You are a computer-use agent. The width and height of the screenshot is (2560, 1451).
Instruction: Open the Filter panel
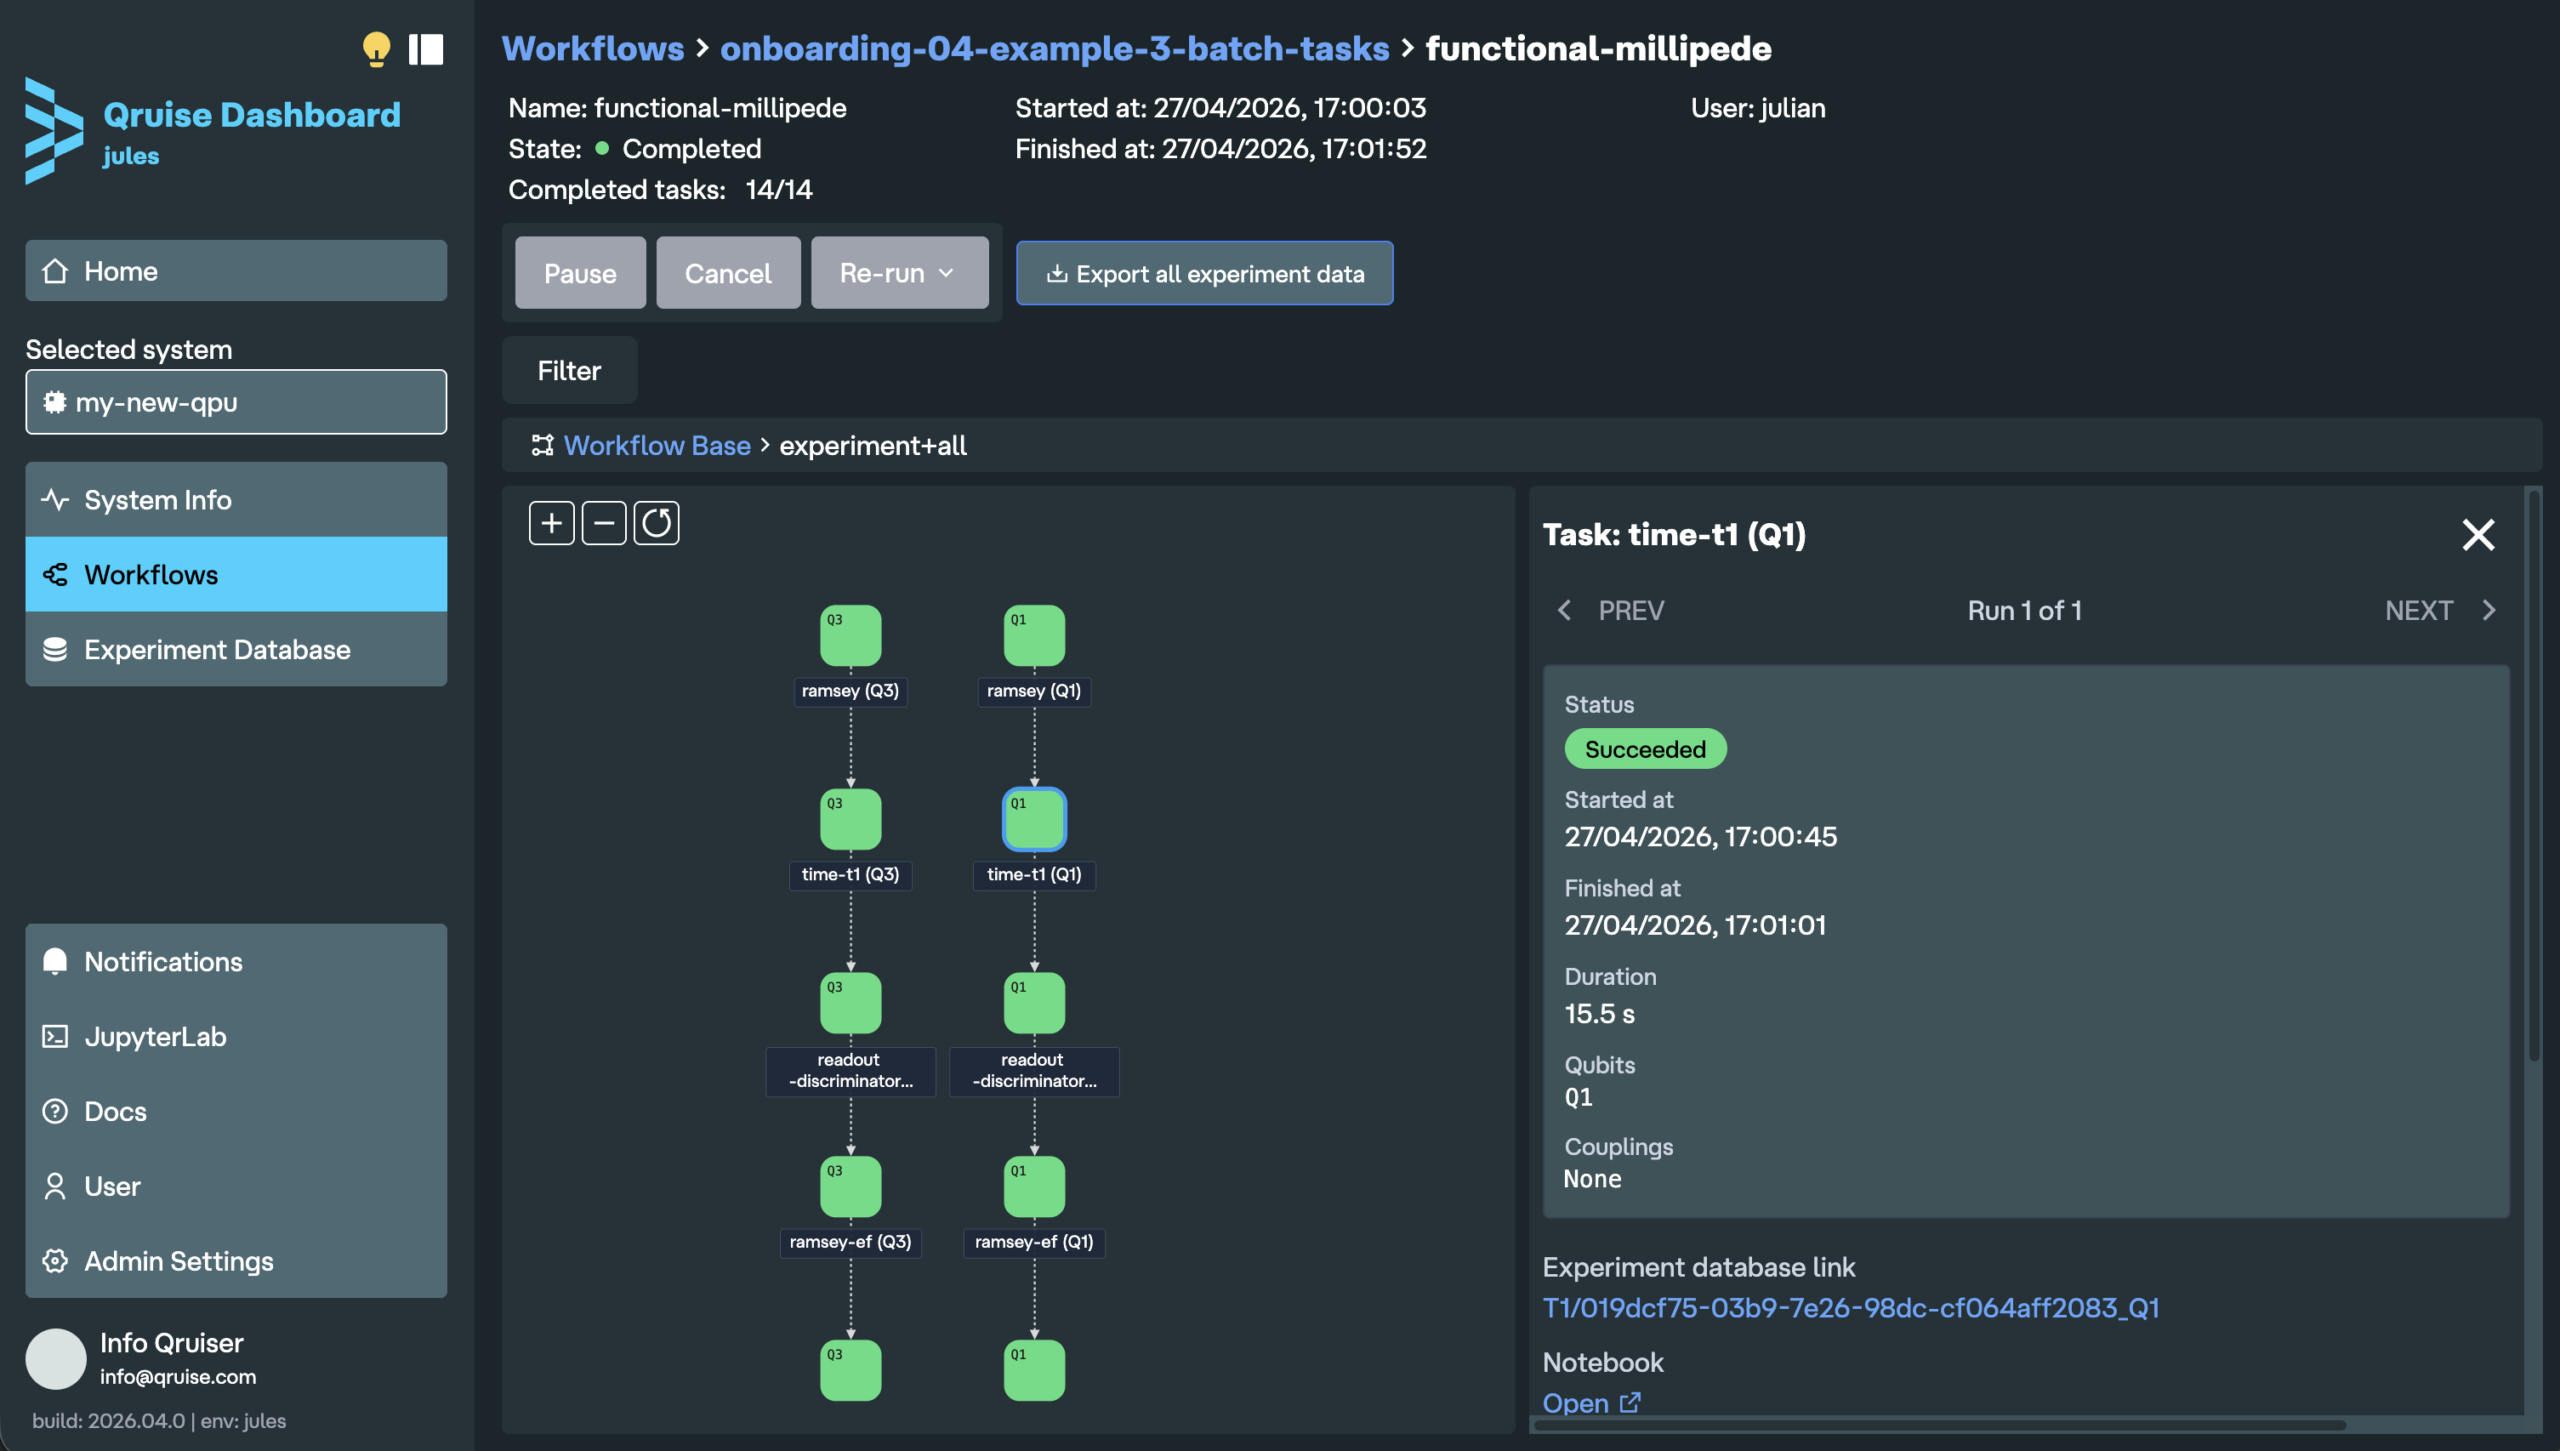pos(569,370)
